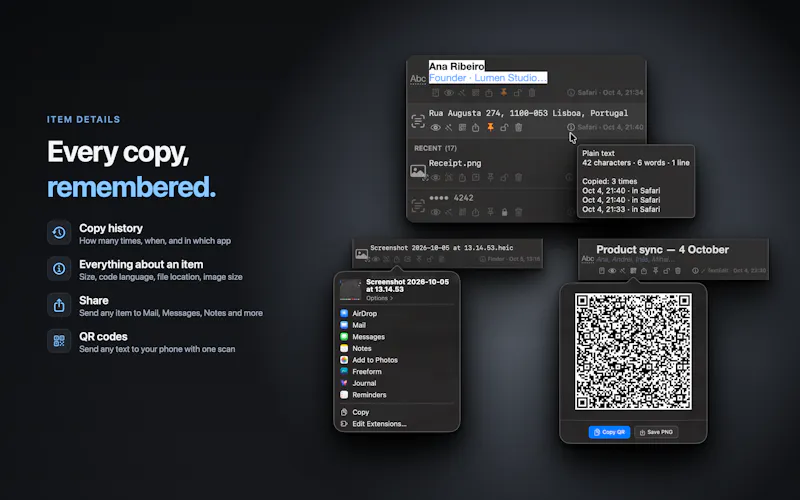
Task: Click trash icon in Ana Ribeiro row
Action: 532,92
